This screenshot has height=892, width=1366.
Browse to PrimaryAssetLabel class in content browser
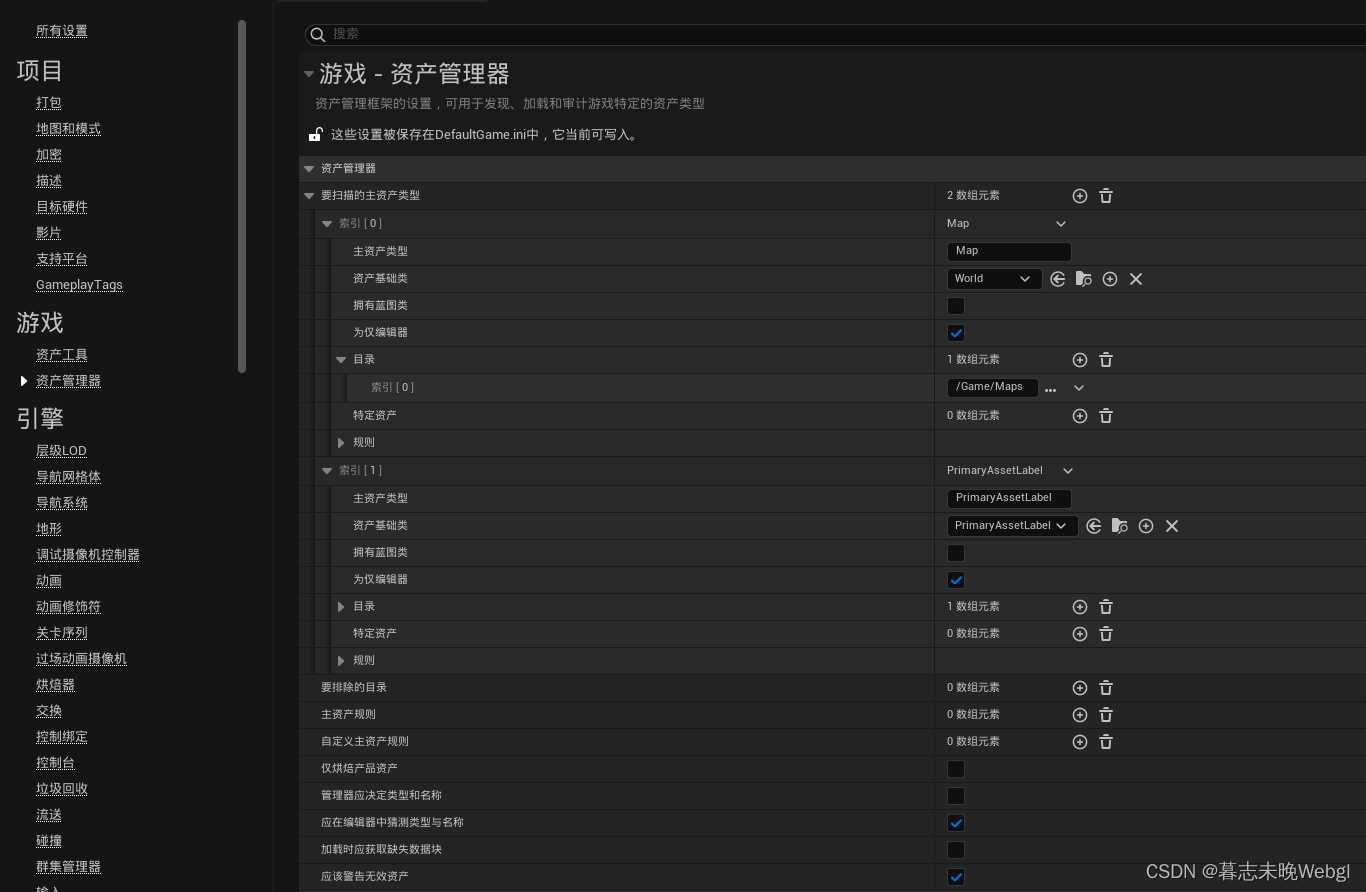[x=1120, y=526]
